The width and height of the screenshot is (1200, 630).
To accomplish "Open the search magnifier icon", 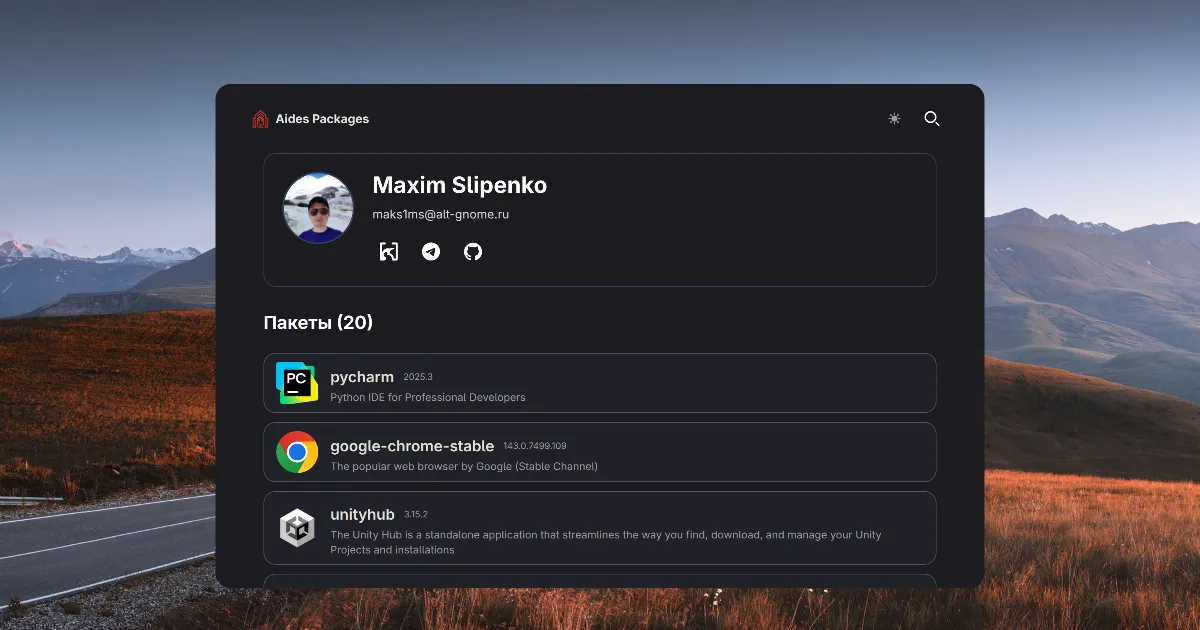I will pos(931,118).
